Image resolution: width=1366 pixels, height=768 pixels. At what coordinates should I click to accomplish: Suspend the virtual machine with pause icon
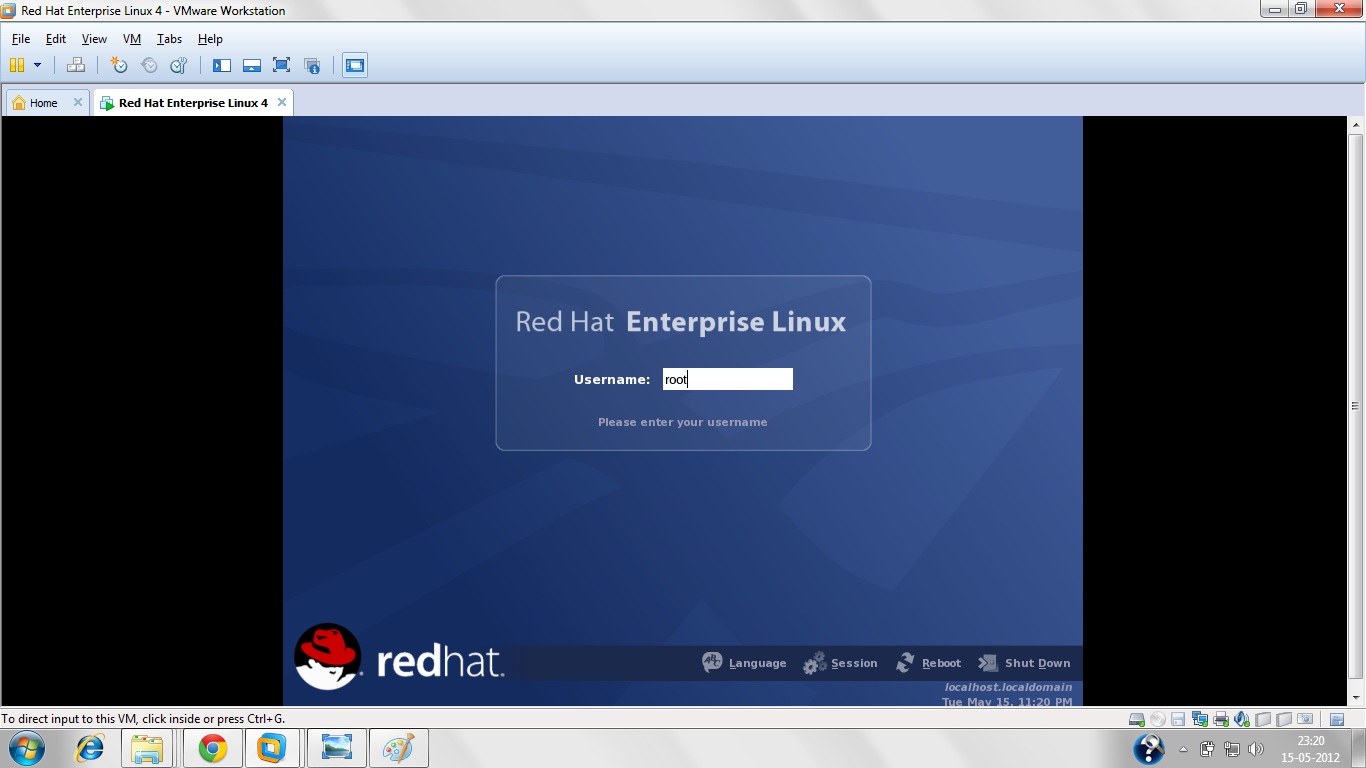click(x=16, y=65)
